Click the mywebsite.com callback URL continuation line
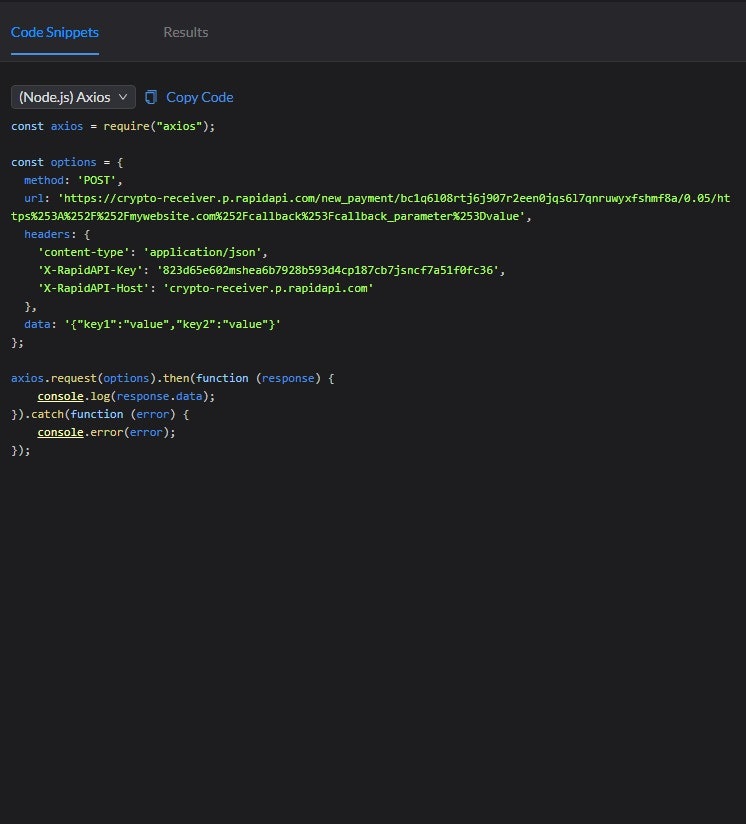 click(x=271, y=216)
